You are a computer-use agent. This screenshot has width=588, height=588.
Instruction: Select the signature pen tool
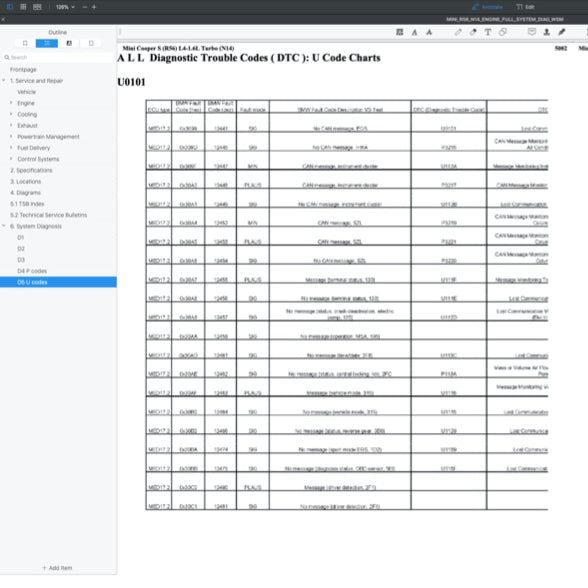point(561,32)
